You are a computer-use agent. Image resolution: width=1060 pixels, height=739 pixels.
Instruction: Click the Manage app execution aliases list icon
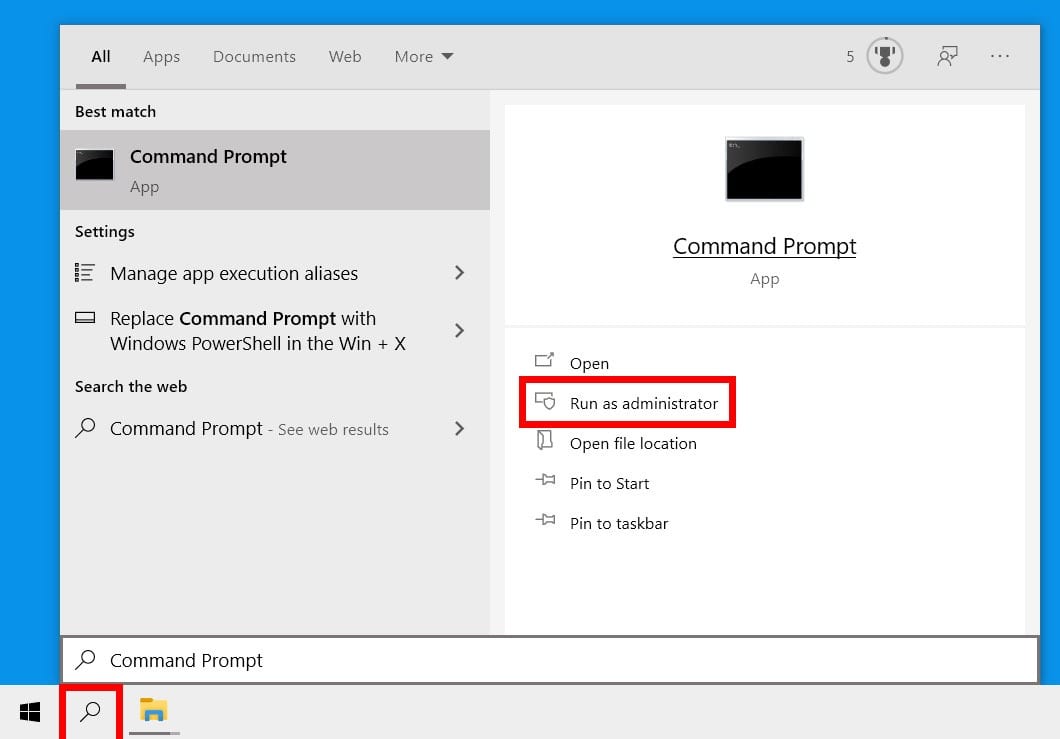coord(85,272)
